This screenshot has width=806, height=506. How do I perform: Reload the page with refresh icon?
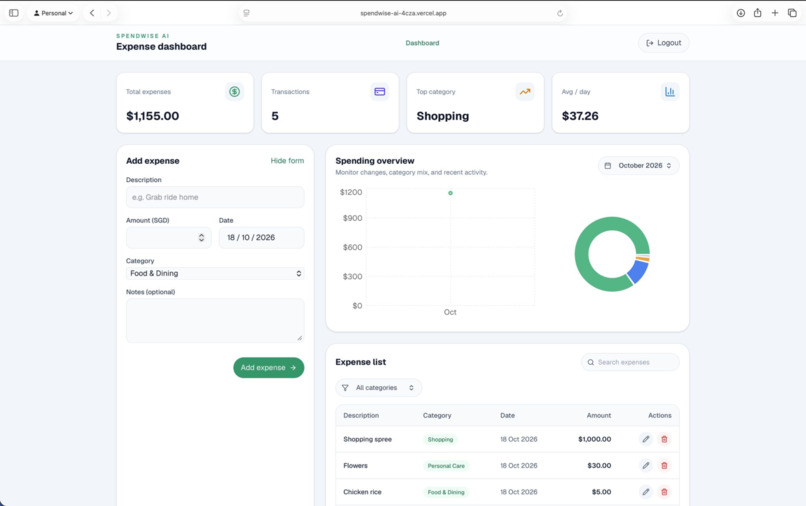[x=560, y=13]
